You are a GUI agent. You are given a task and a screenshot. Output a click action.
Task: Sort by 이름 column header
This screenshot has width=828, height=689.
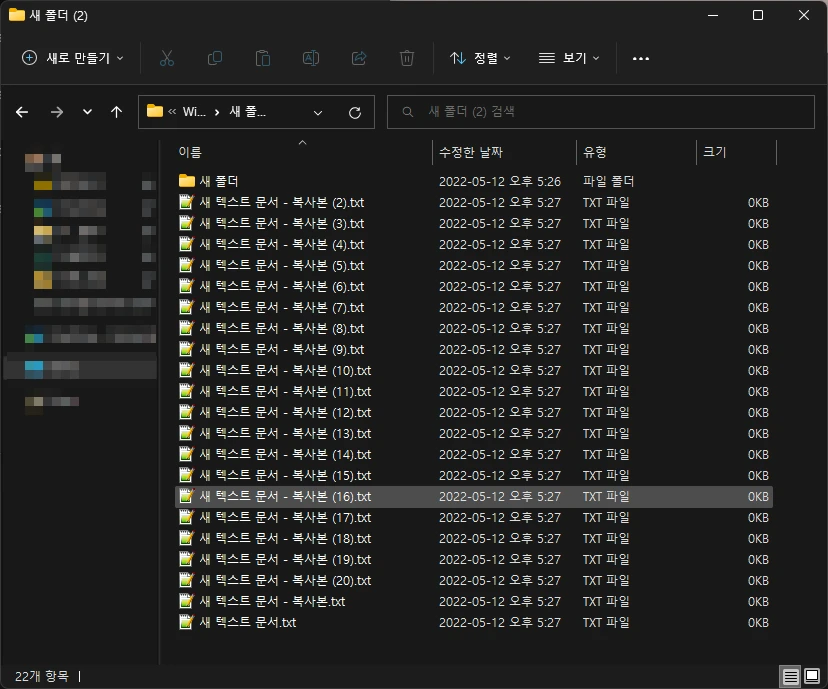point(190,152)
